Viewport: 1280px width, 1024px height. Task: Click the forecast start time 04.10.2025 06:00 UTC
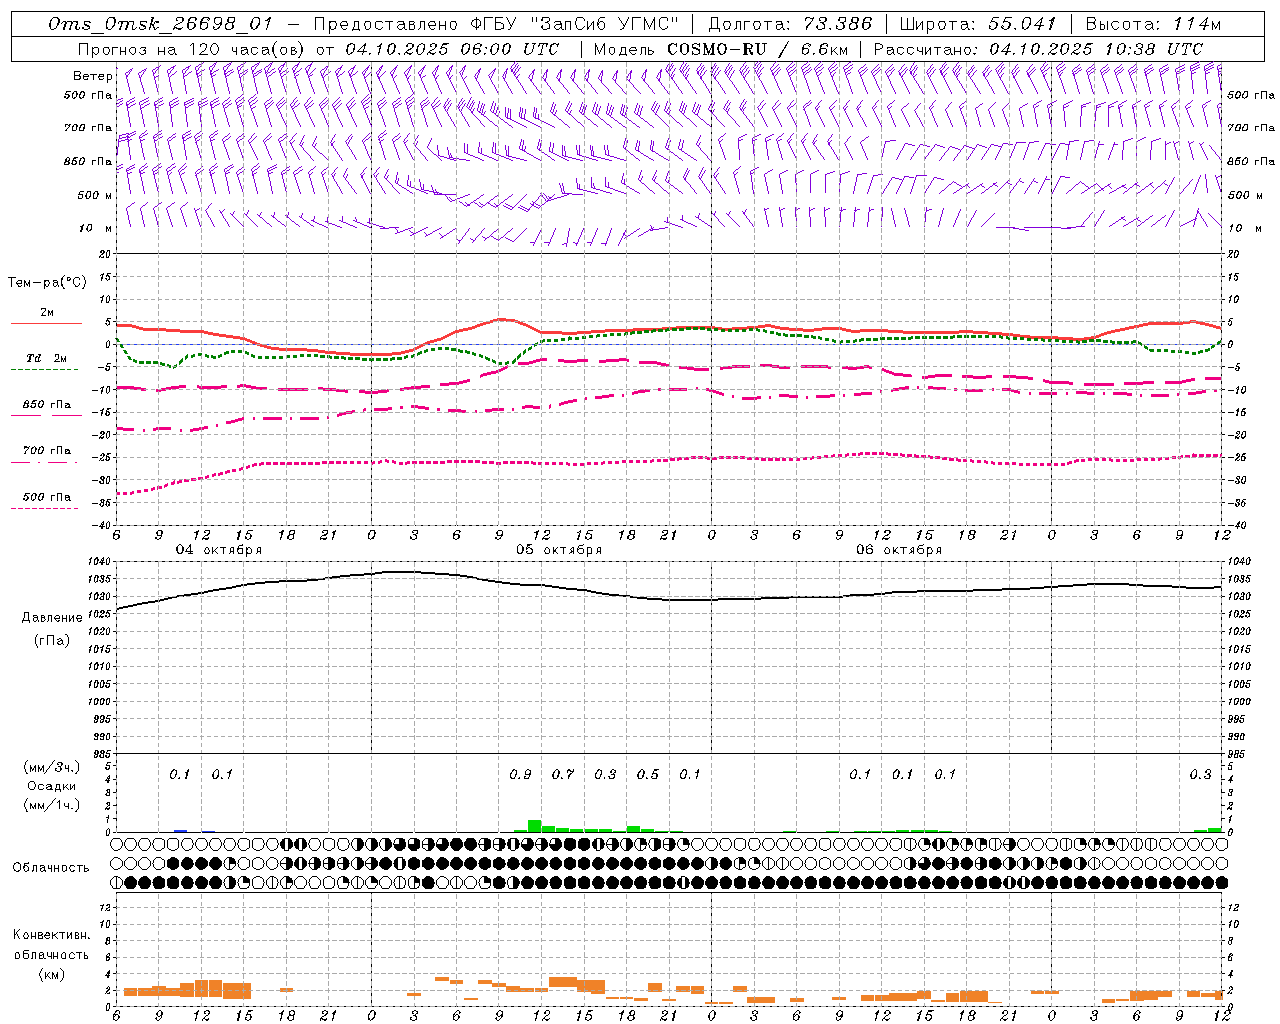pyautogui.click(x=452, y=48)
